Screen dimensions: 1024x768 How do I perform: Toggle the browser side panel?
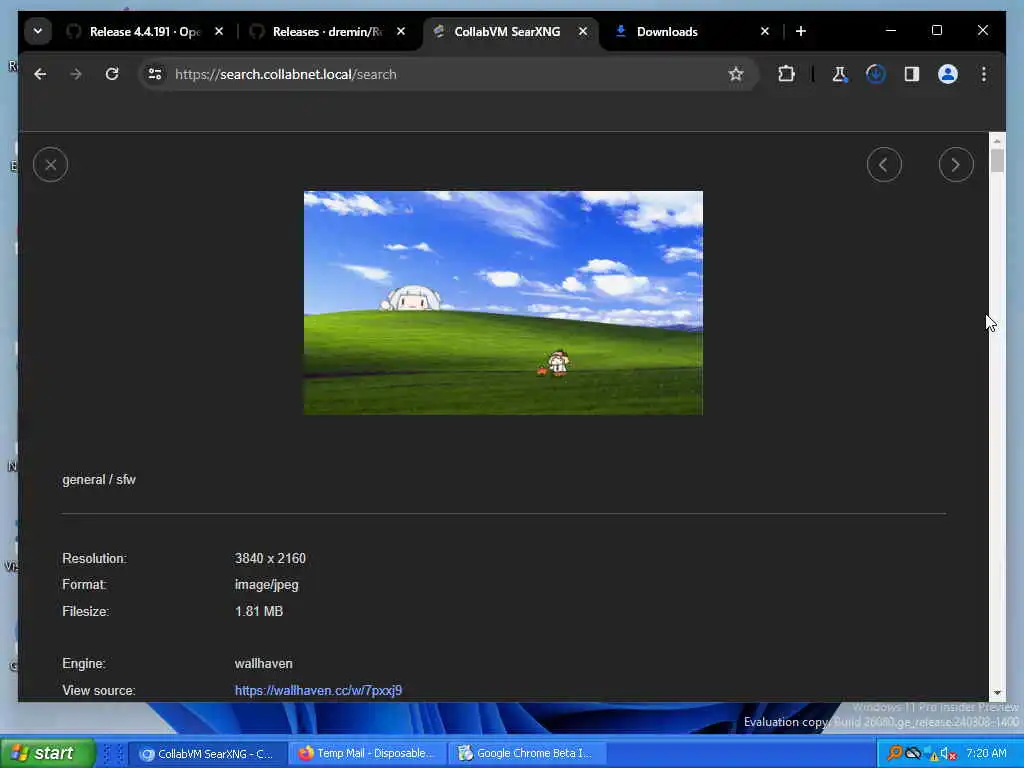(912, 74)
